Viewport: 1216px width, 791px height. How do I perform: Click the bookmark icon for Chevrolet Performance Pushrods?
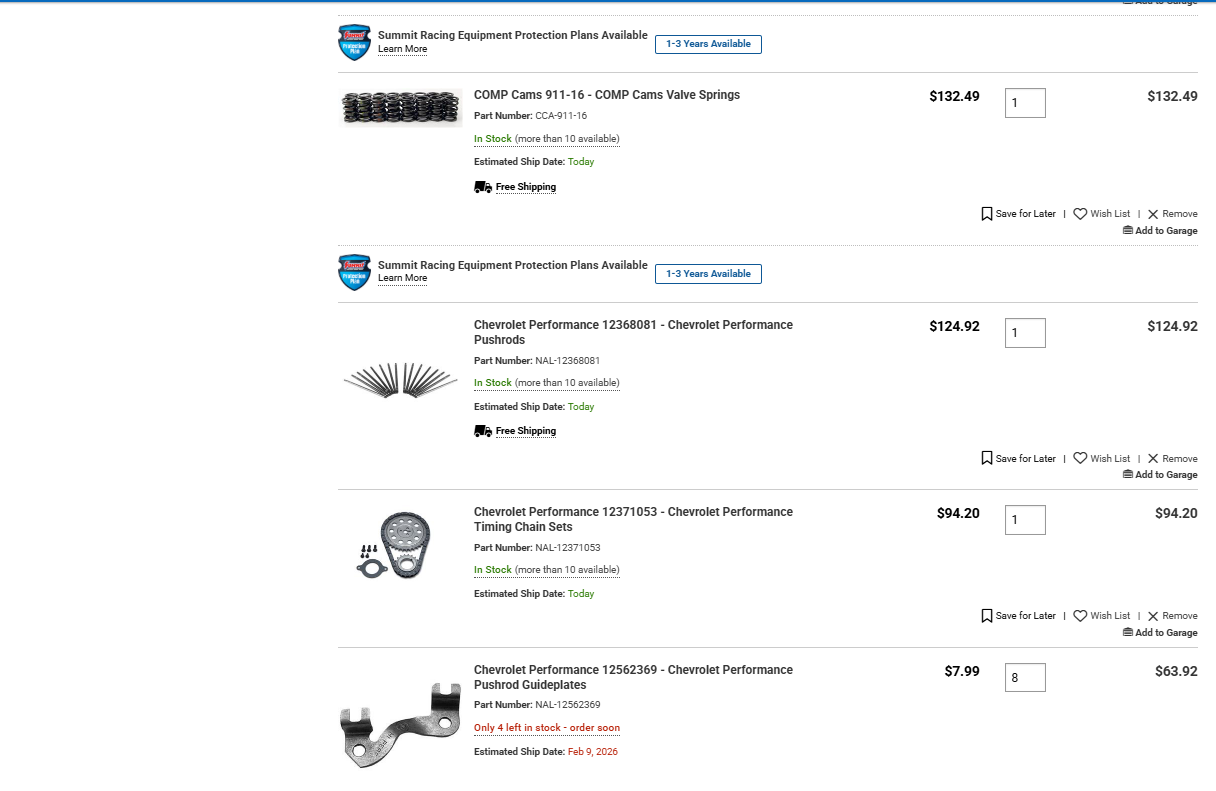coord(987,459)
